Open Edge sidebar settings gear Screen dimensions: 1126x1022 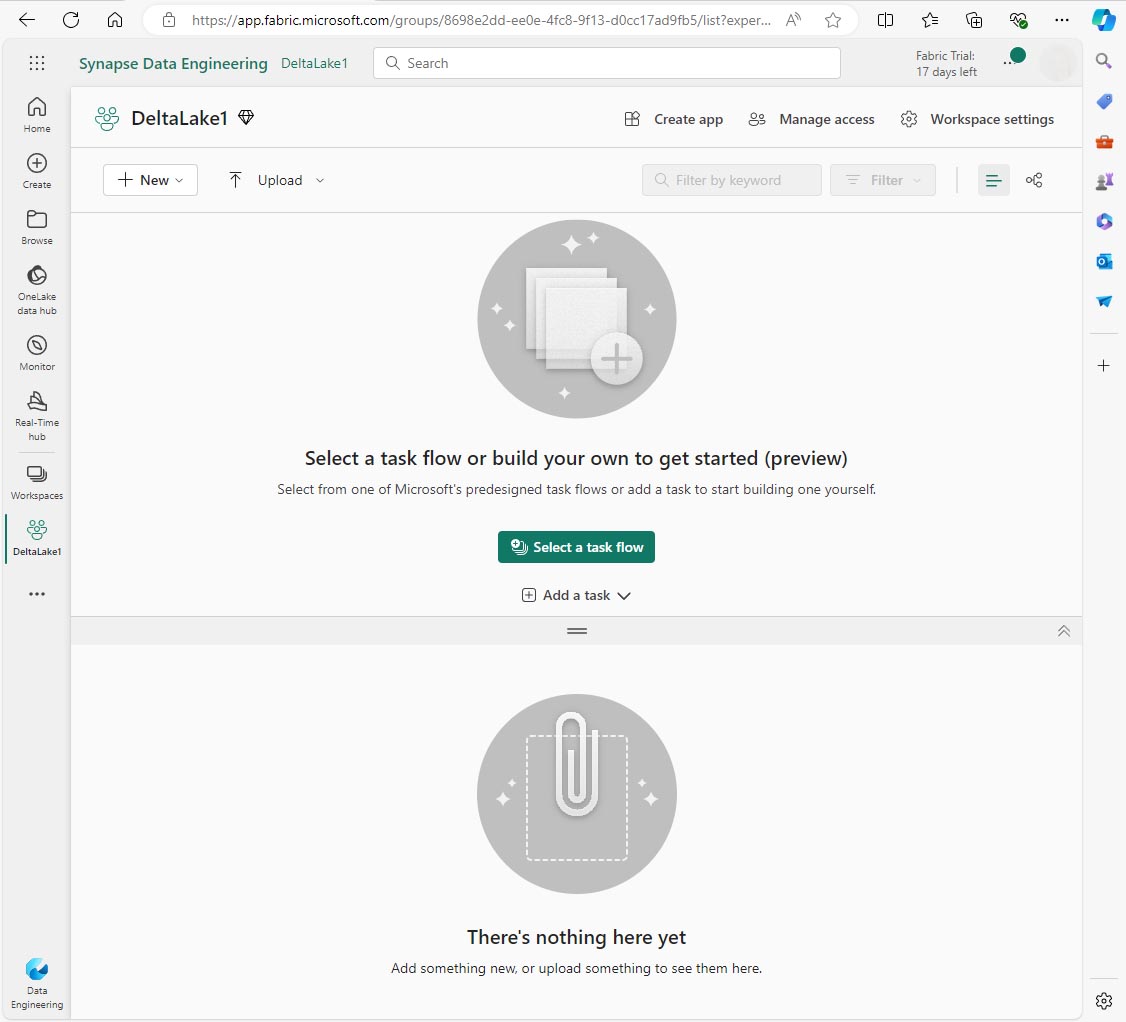pos(1104,1000)
